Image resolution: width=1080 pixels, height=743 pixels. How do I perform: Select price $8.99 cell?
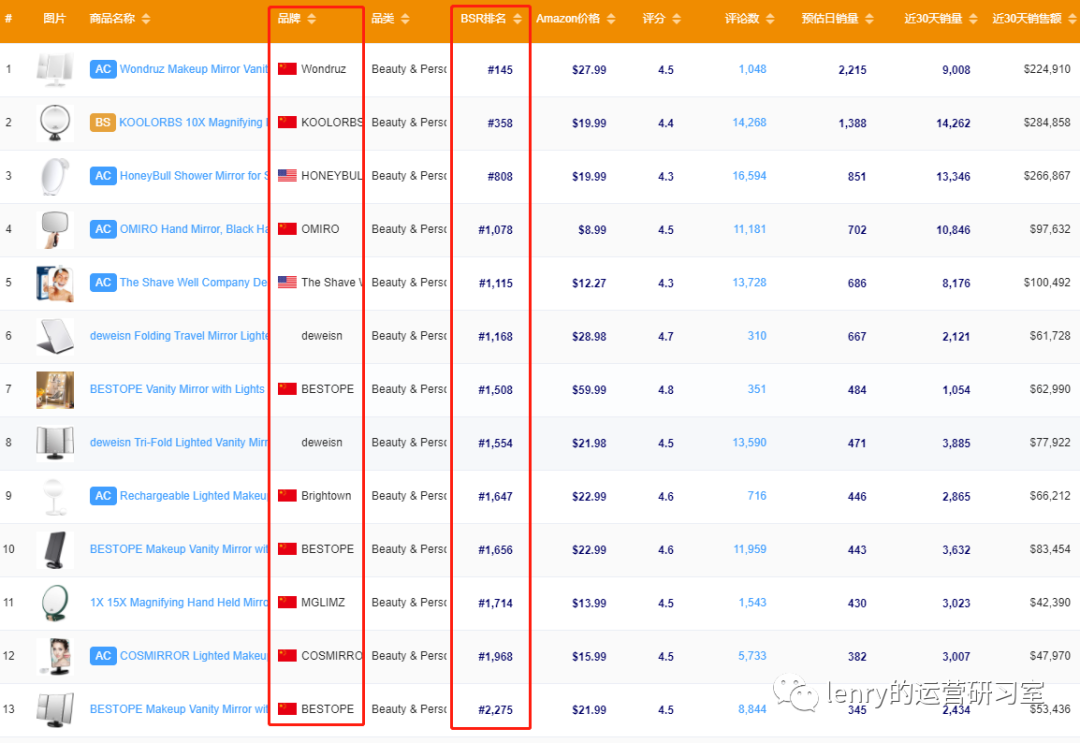click(x=592, y=230)
